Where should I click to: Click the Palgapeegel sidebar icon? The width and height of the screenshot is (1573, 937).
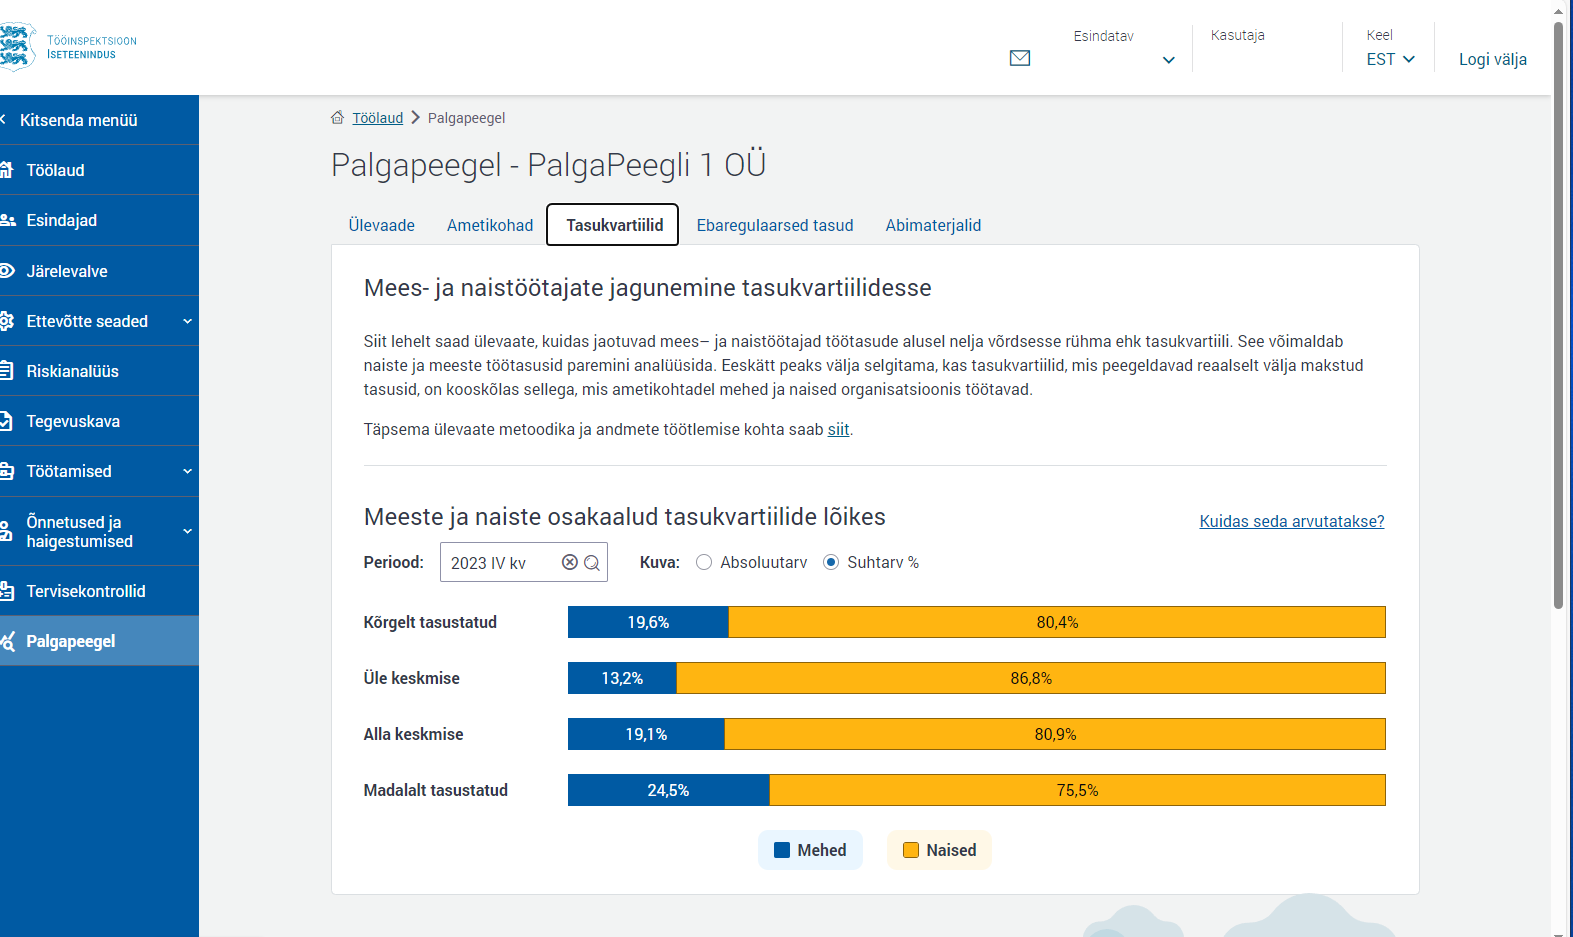pos(7,641)
